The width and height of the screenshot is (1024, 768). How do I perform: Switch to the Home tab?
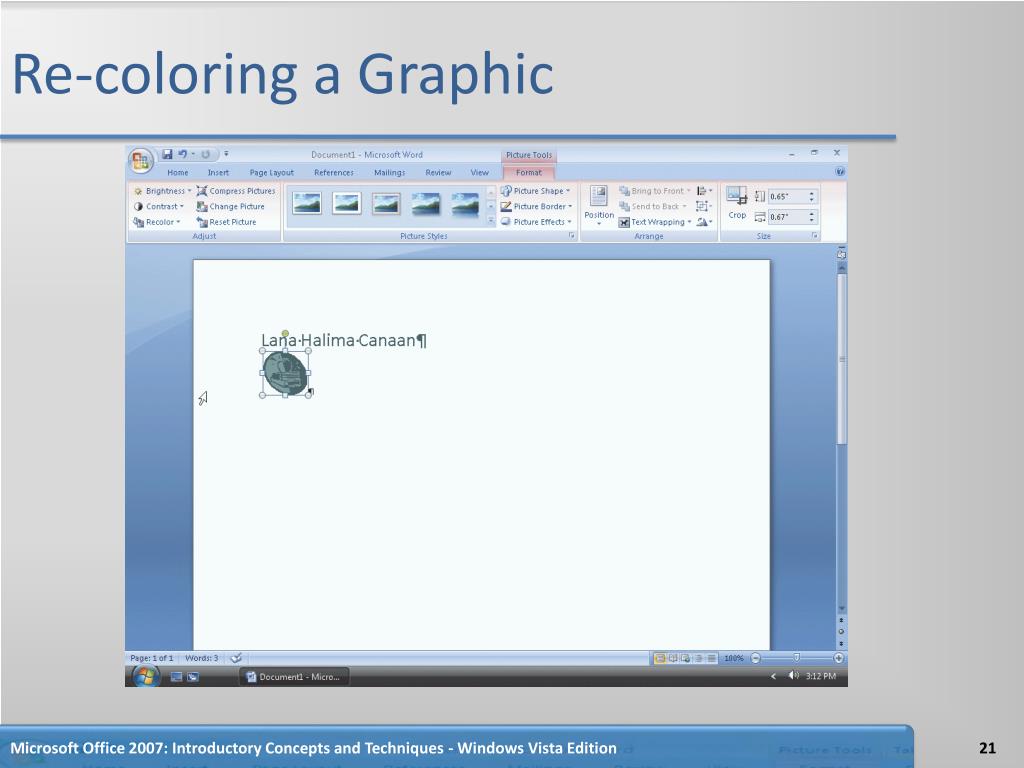178,172
